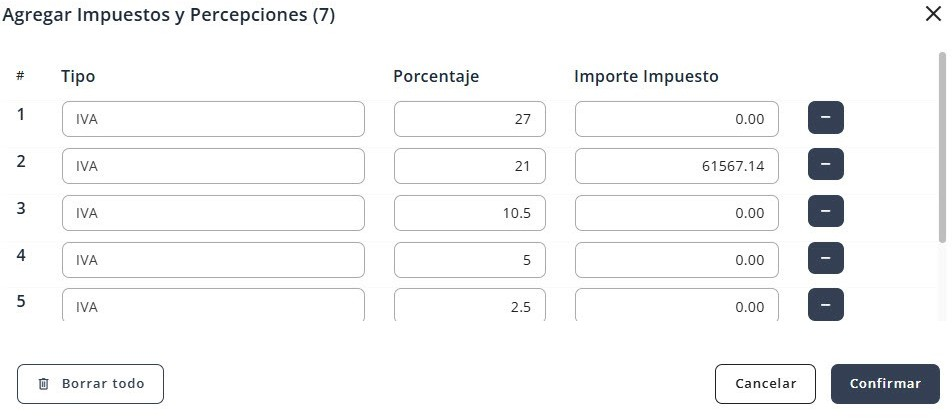
Task: Focus the Tipo field in row 2
Action: click(x=213, y=166)
